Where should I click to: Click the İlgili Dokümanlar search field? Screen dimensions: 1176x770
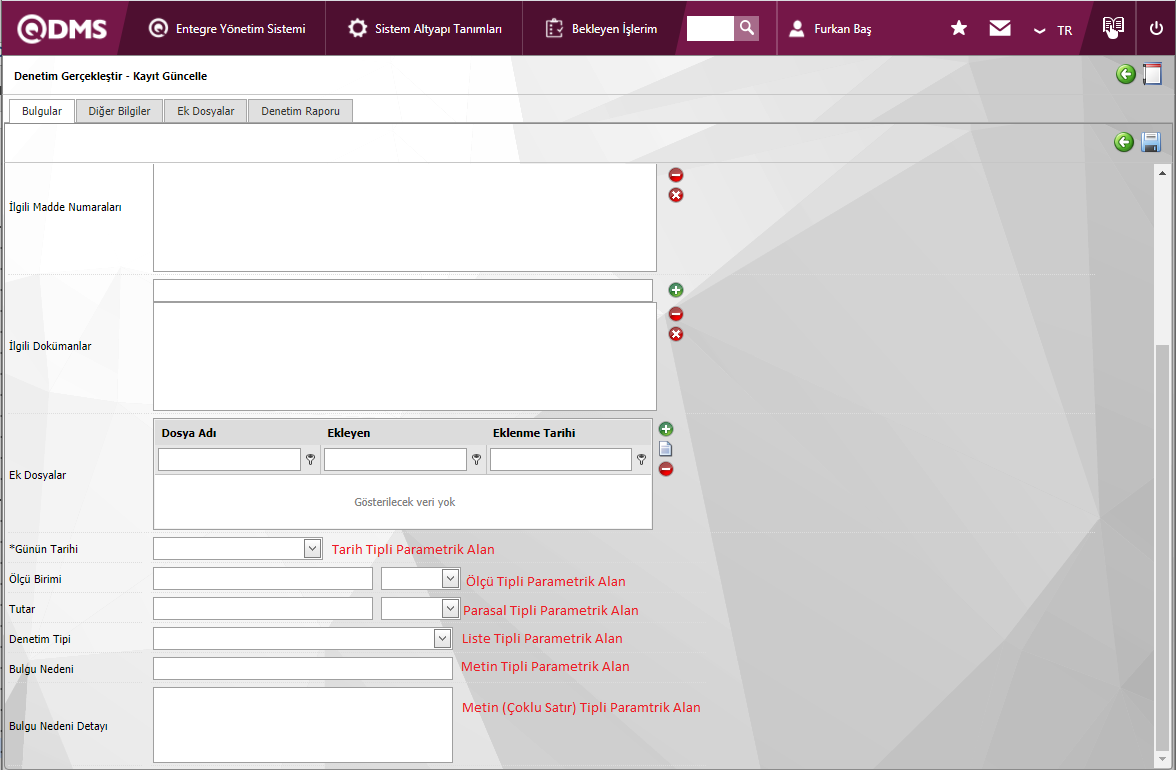pyautogui.click(x=403, y=290)
